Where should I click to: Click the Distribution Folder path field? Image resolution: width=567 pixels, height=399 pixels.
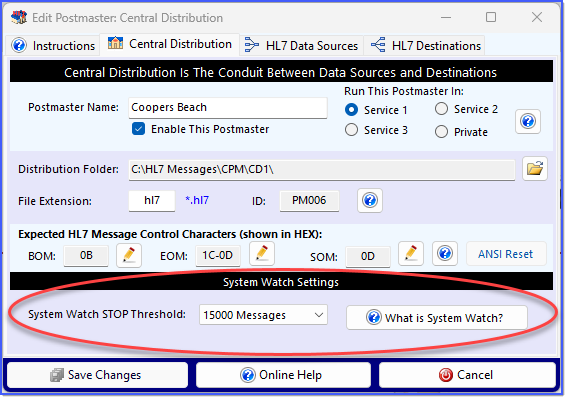[322, 169]
